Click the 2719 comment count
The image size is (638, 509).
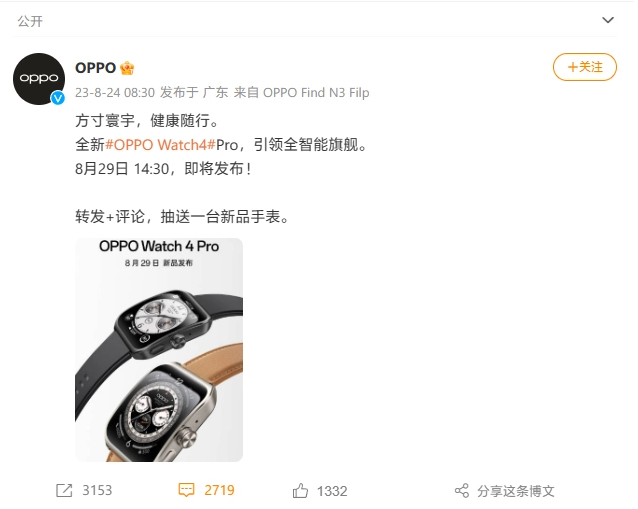pos(219,490)
